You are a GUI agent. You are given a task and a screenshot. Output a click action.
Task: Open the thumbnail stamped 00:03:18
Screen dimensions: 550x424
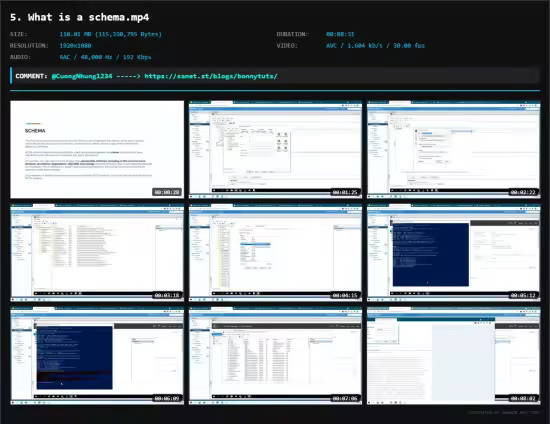coord(97,253)
